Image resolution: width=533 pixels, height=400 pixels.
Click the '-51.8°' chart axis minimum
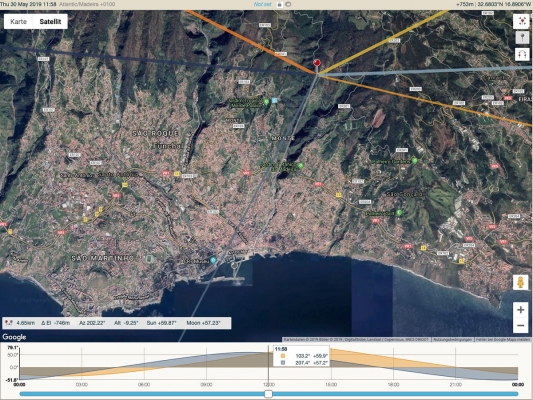click(12, 379)
